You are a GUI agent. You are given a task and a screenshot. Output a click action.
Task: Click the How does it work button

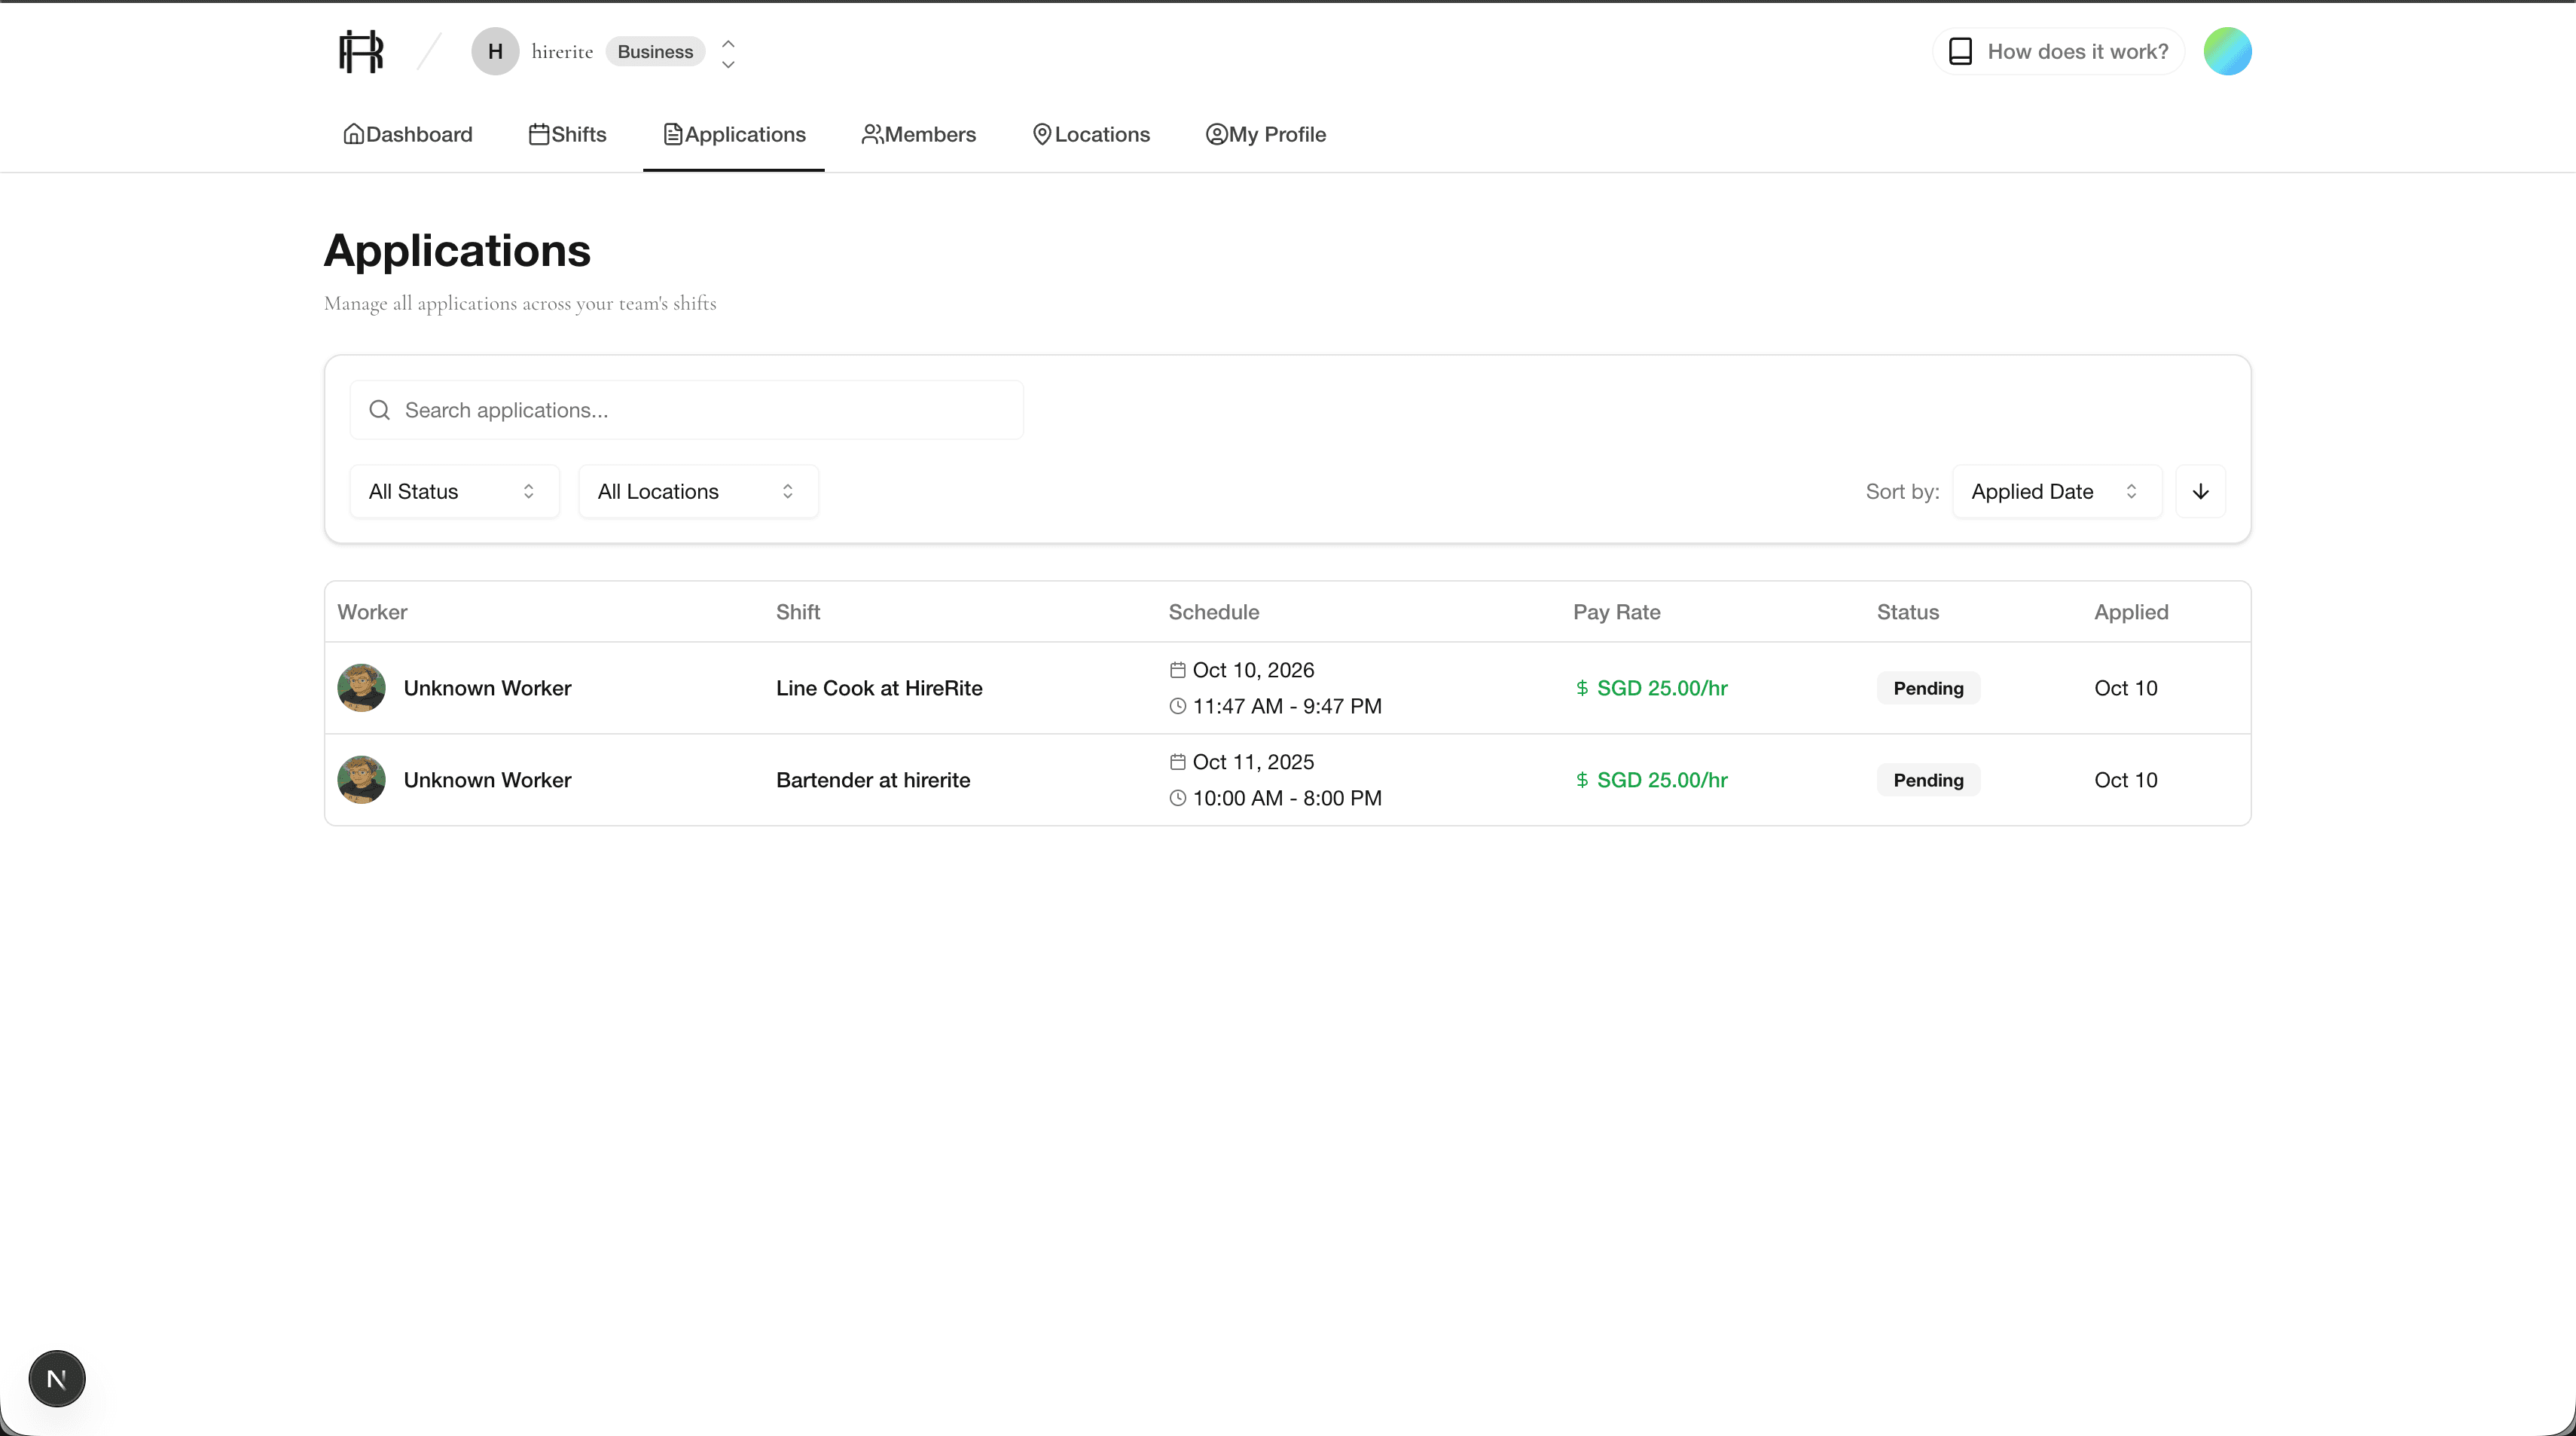[x=2058, y=51]
